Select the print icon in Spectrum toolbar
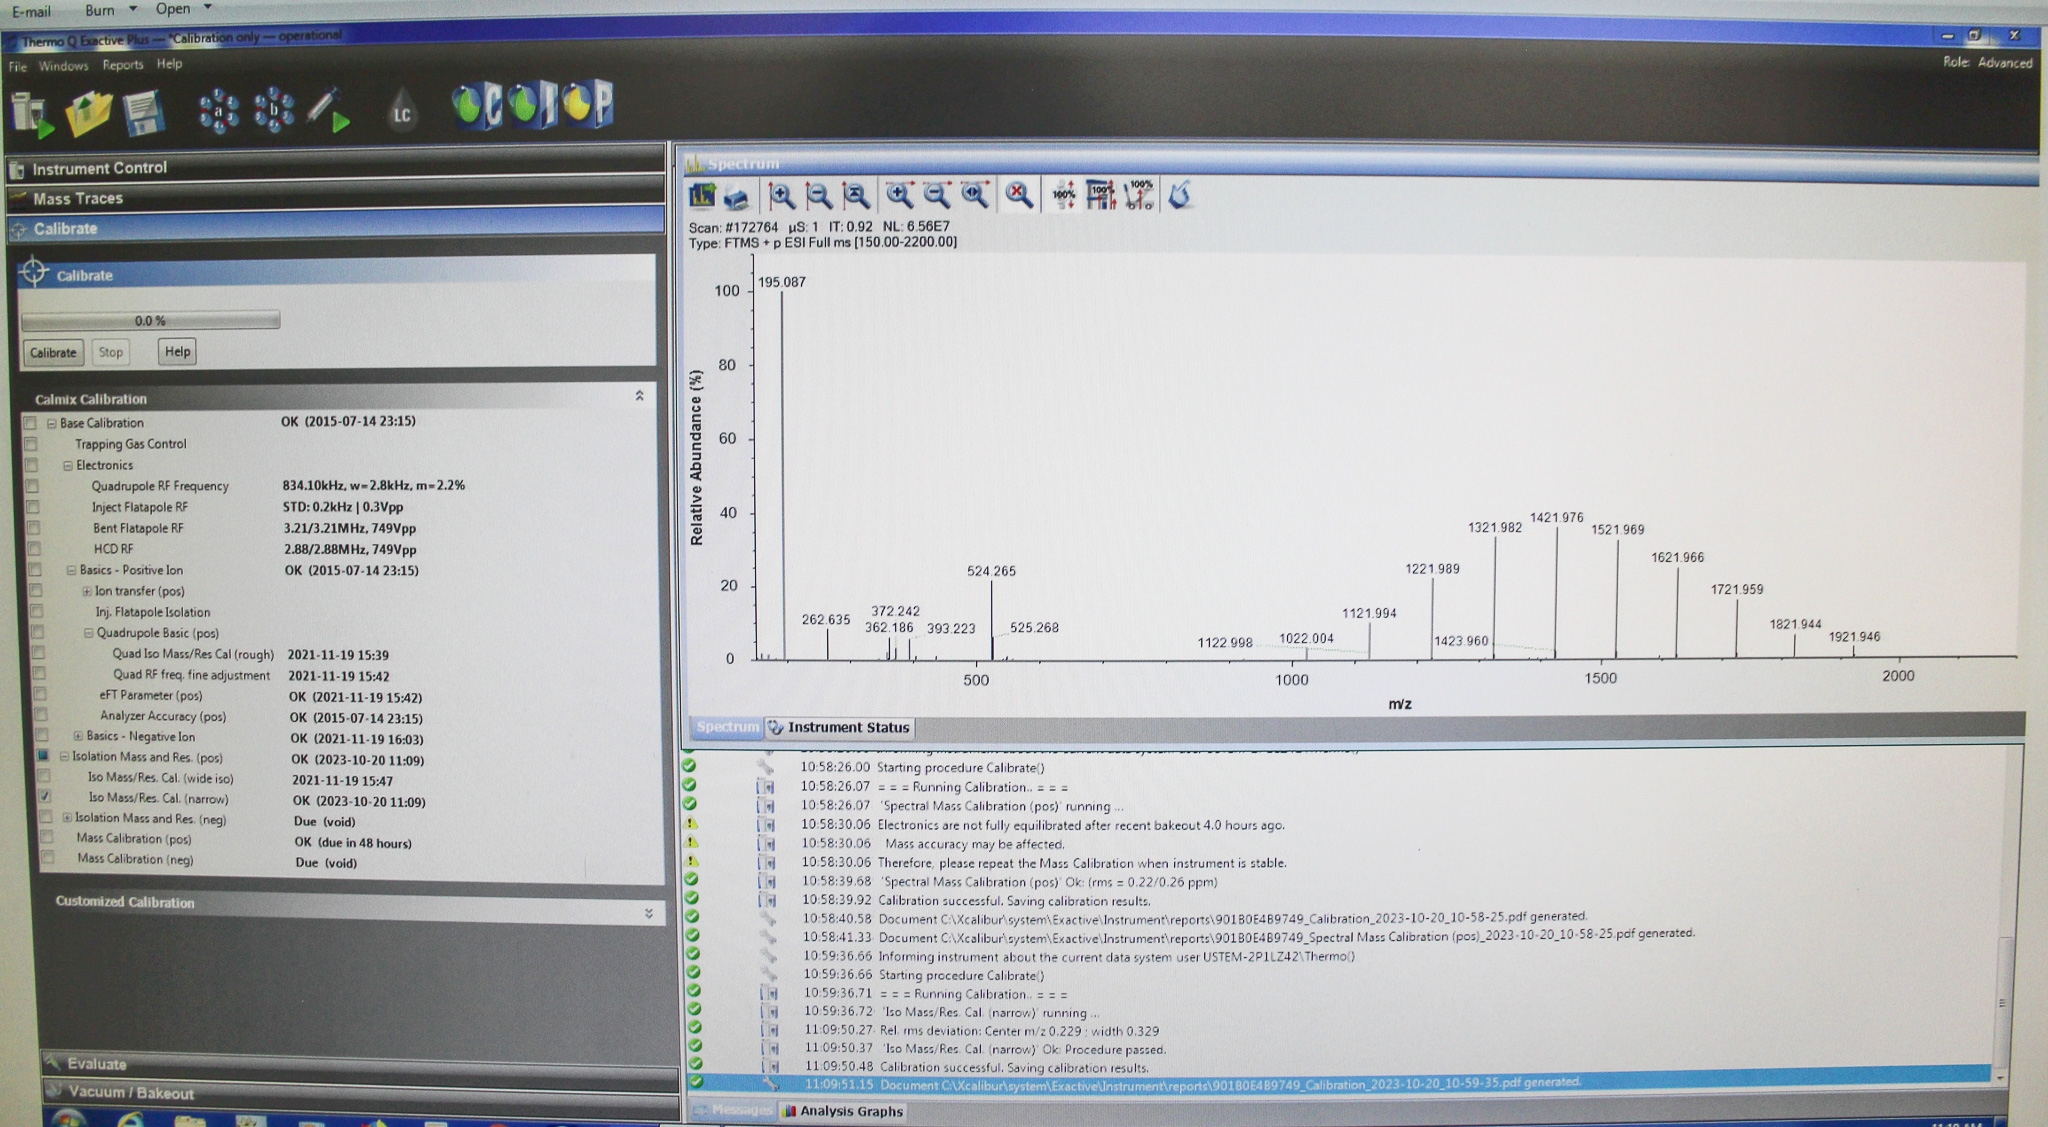This screenshot has height=1127, width=2048. click(735, 196)
